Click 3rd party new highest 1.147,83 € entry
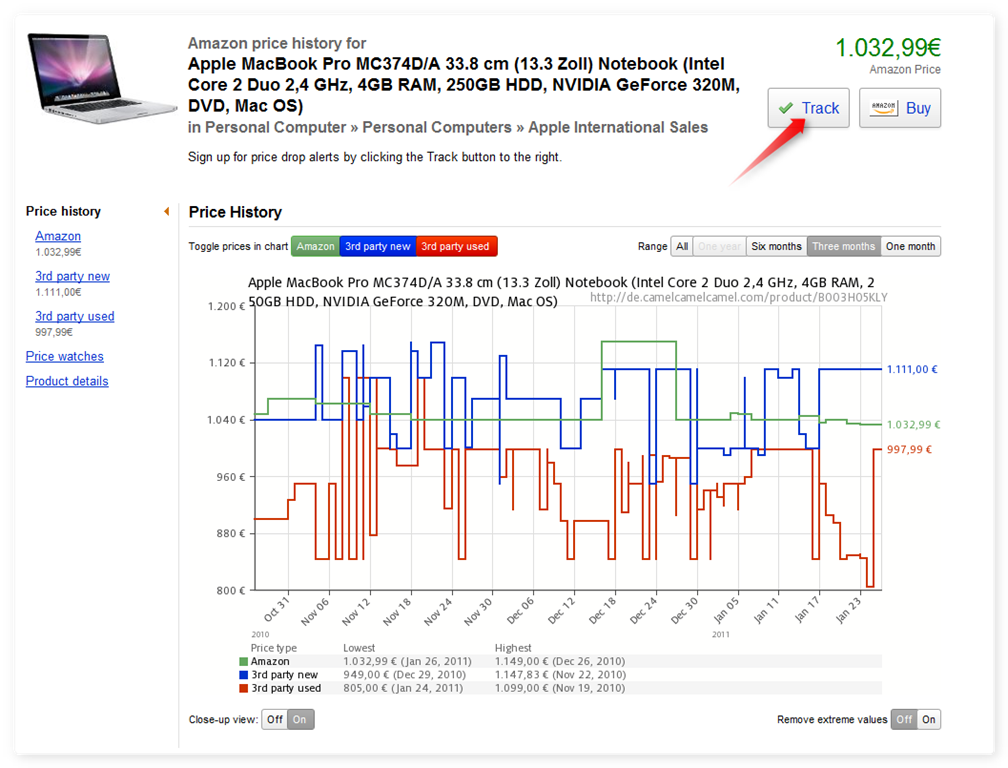The width and height of the screenshot is (1008, 768). point(560,675)
